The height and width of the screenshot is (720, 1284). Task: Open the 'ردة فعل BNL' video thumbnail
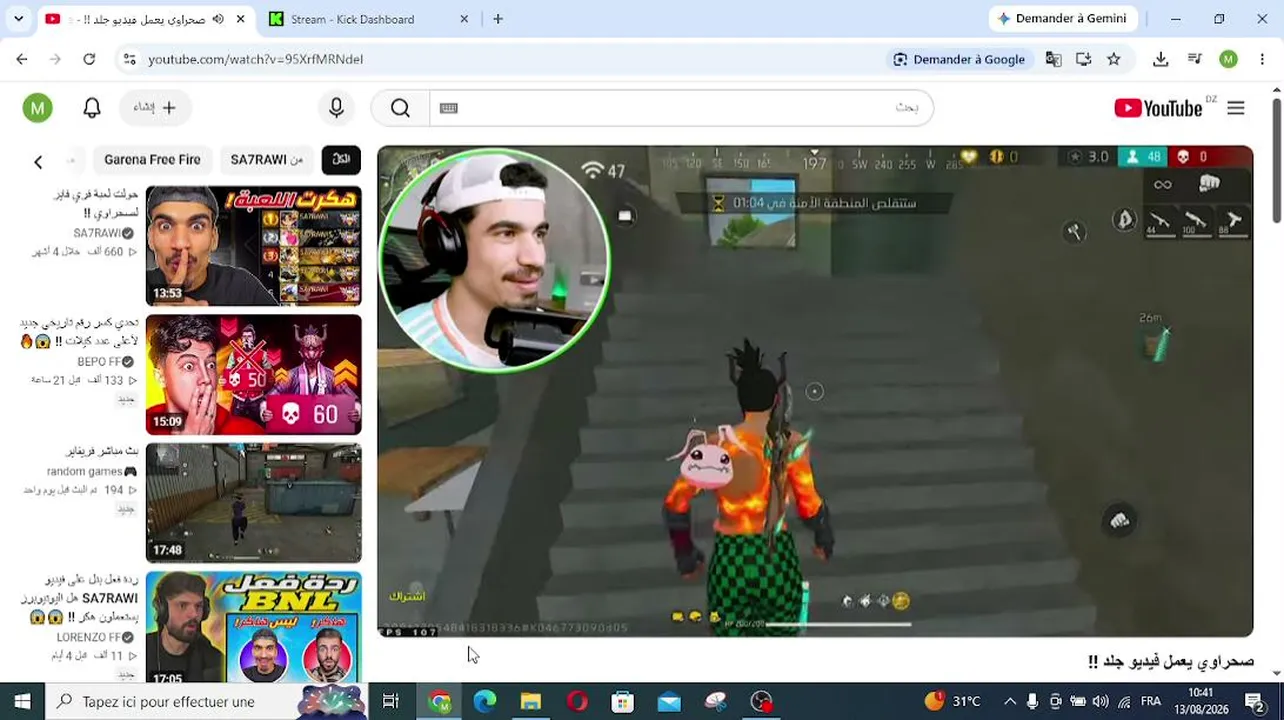click(254, 627)
